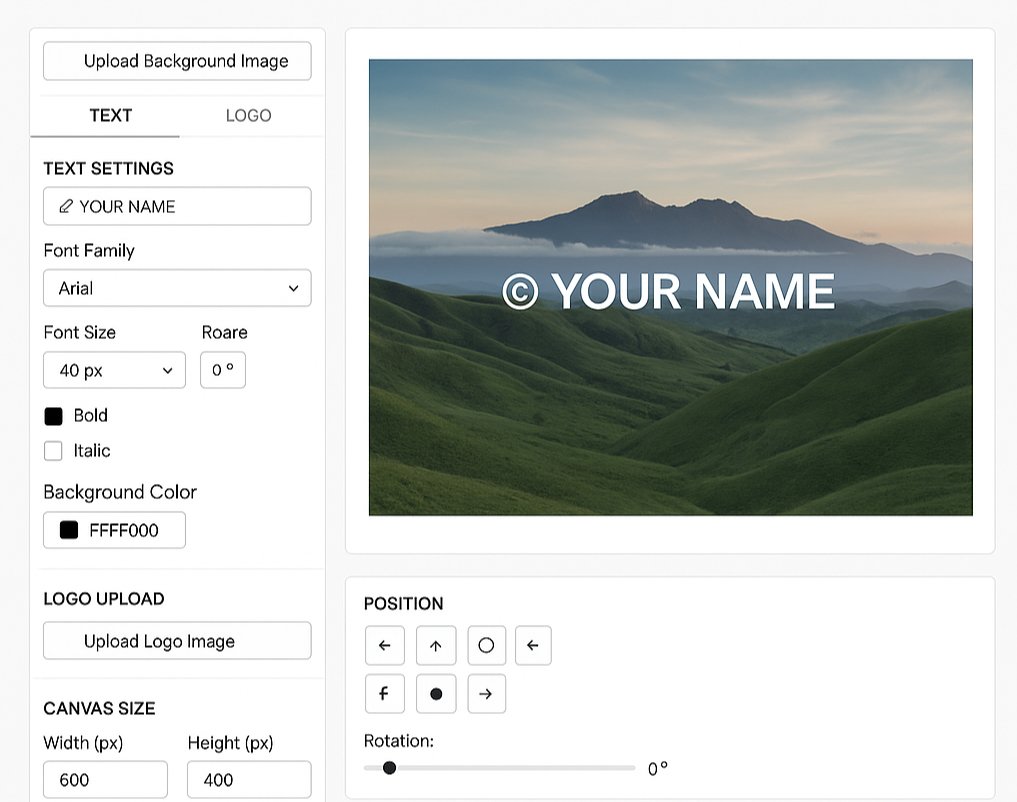This screenshot has height=802, width=1017.
Task: Open the Font Family dropdown
Action: tap(177, 288)
